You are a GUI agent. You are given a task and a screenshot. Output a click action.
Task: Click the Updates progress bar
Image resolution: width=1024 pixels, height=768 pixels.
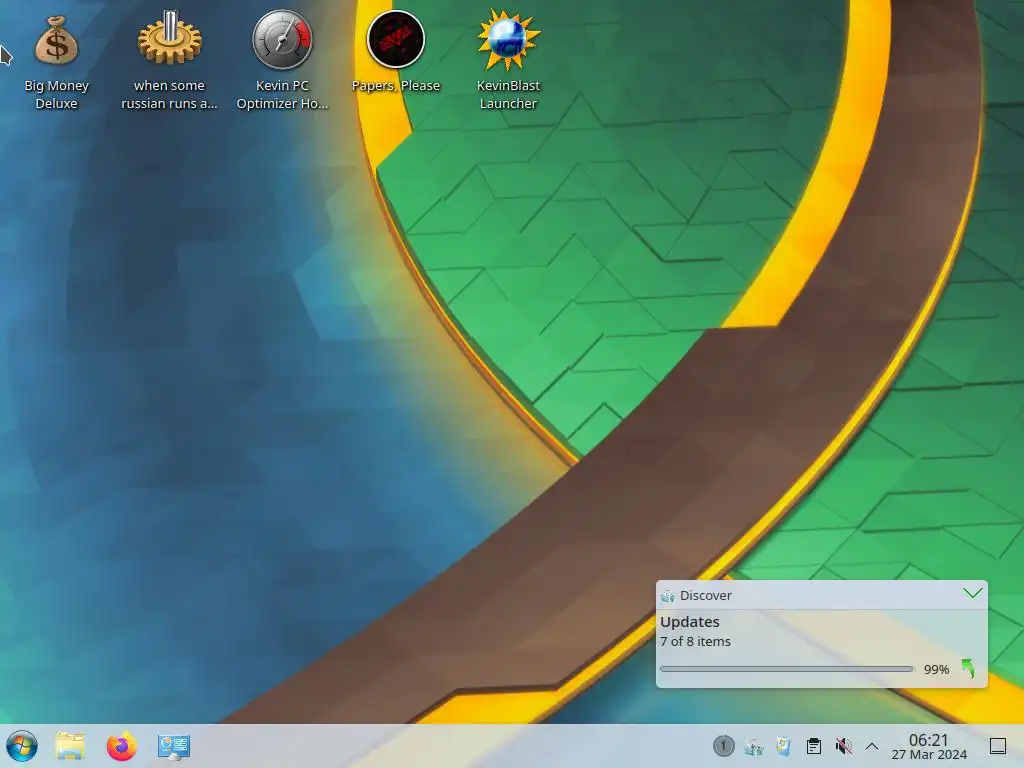[x=787, y=669]
